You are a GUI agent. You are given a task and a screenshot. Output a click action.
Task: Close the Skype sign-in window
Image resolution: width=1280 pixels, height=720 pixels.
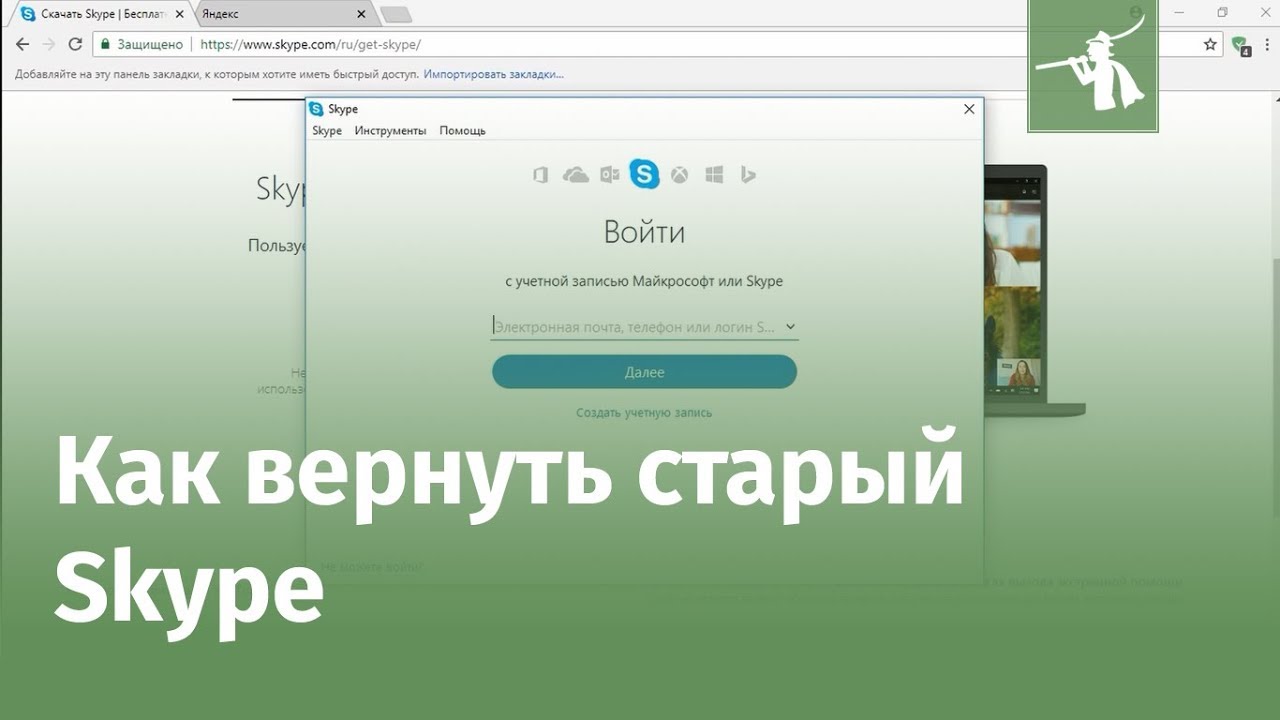(968, 109)
